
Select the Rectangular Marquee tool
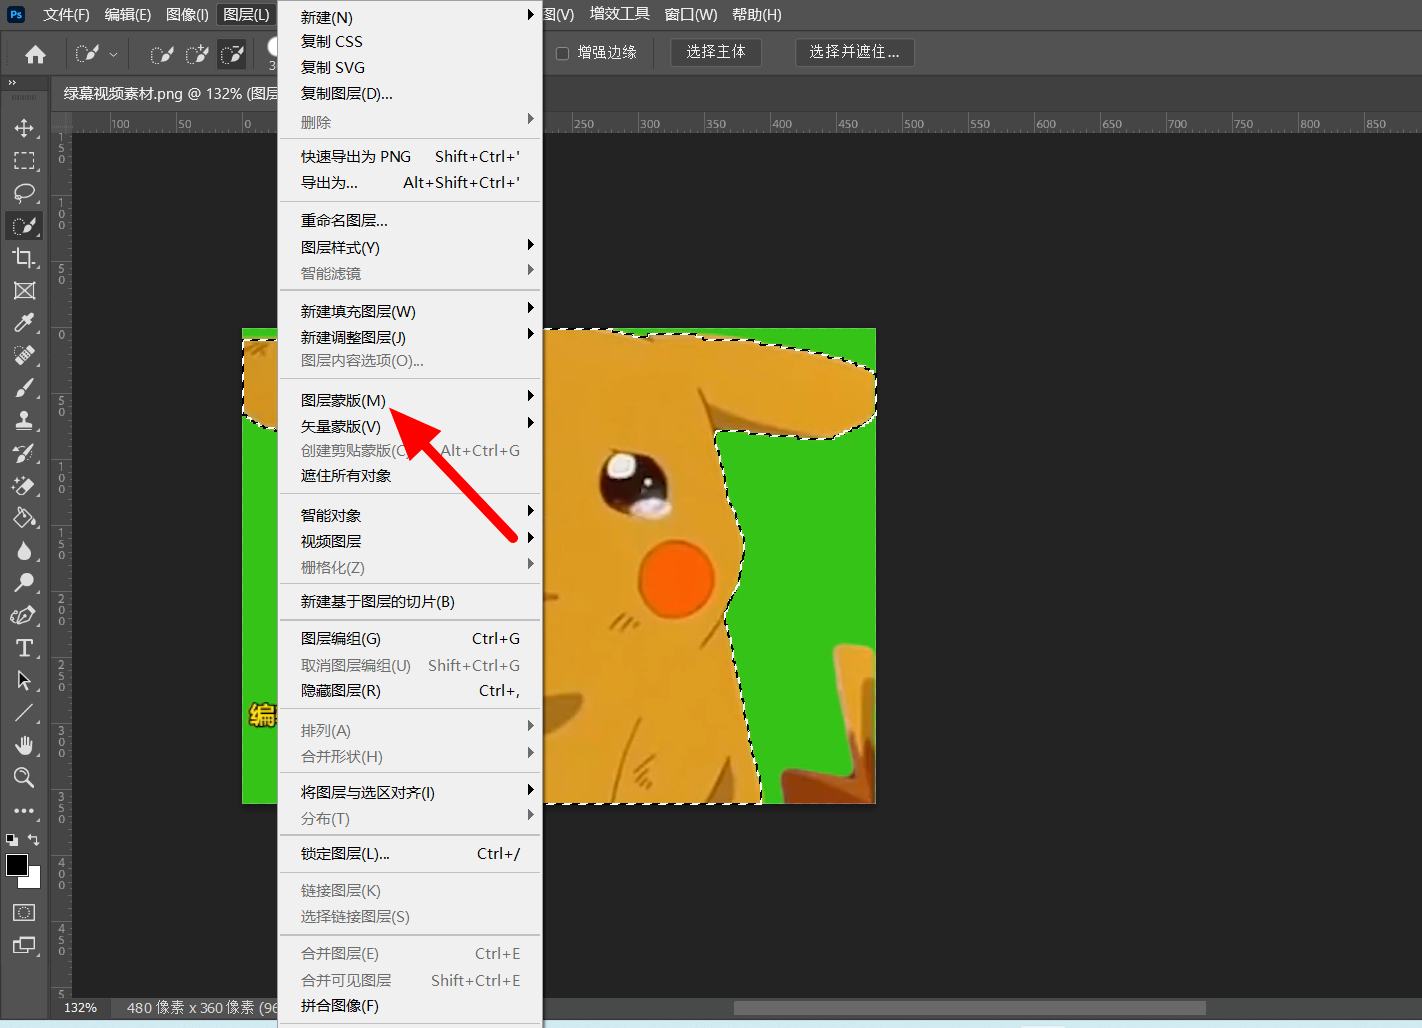pos(24,161)
